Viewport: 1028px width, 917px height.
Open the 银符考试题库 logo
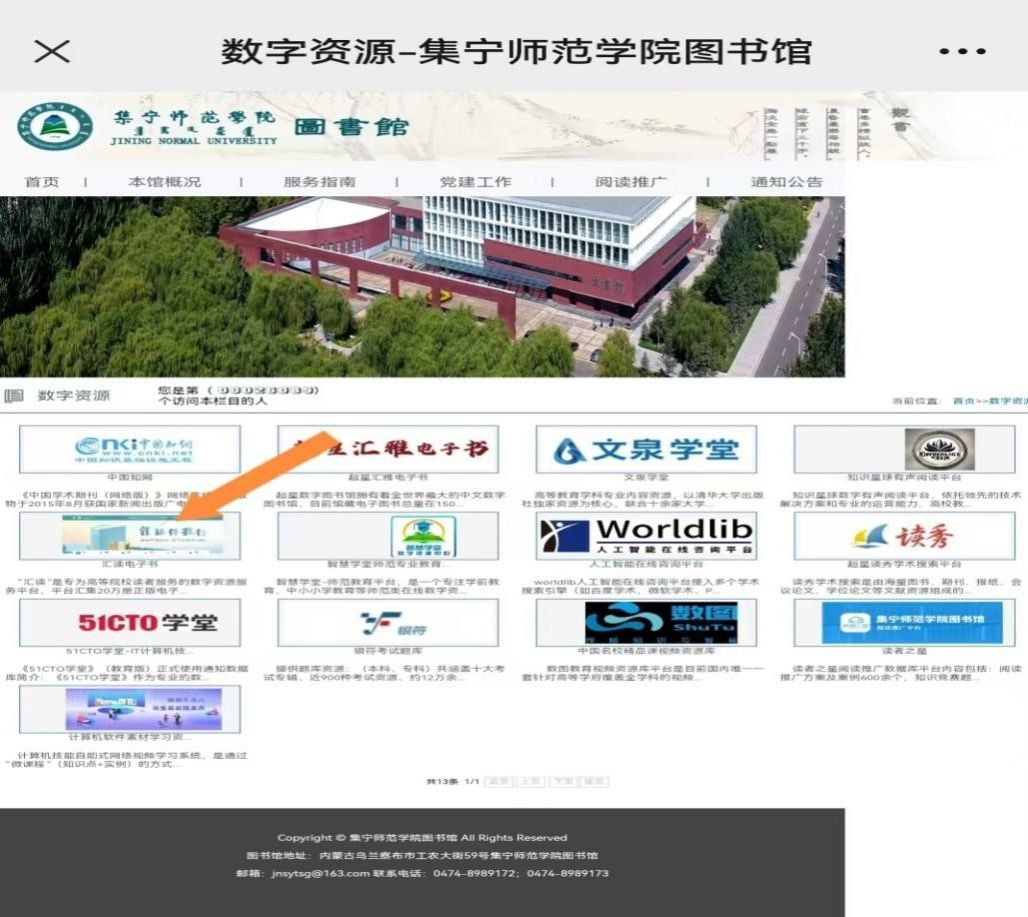click(x=387, y=623)
